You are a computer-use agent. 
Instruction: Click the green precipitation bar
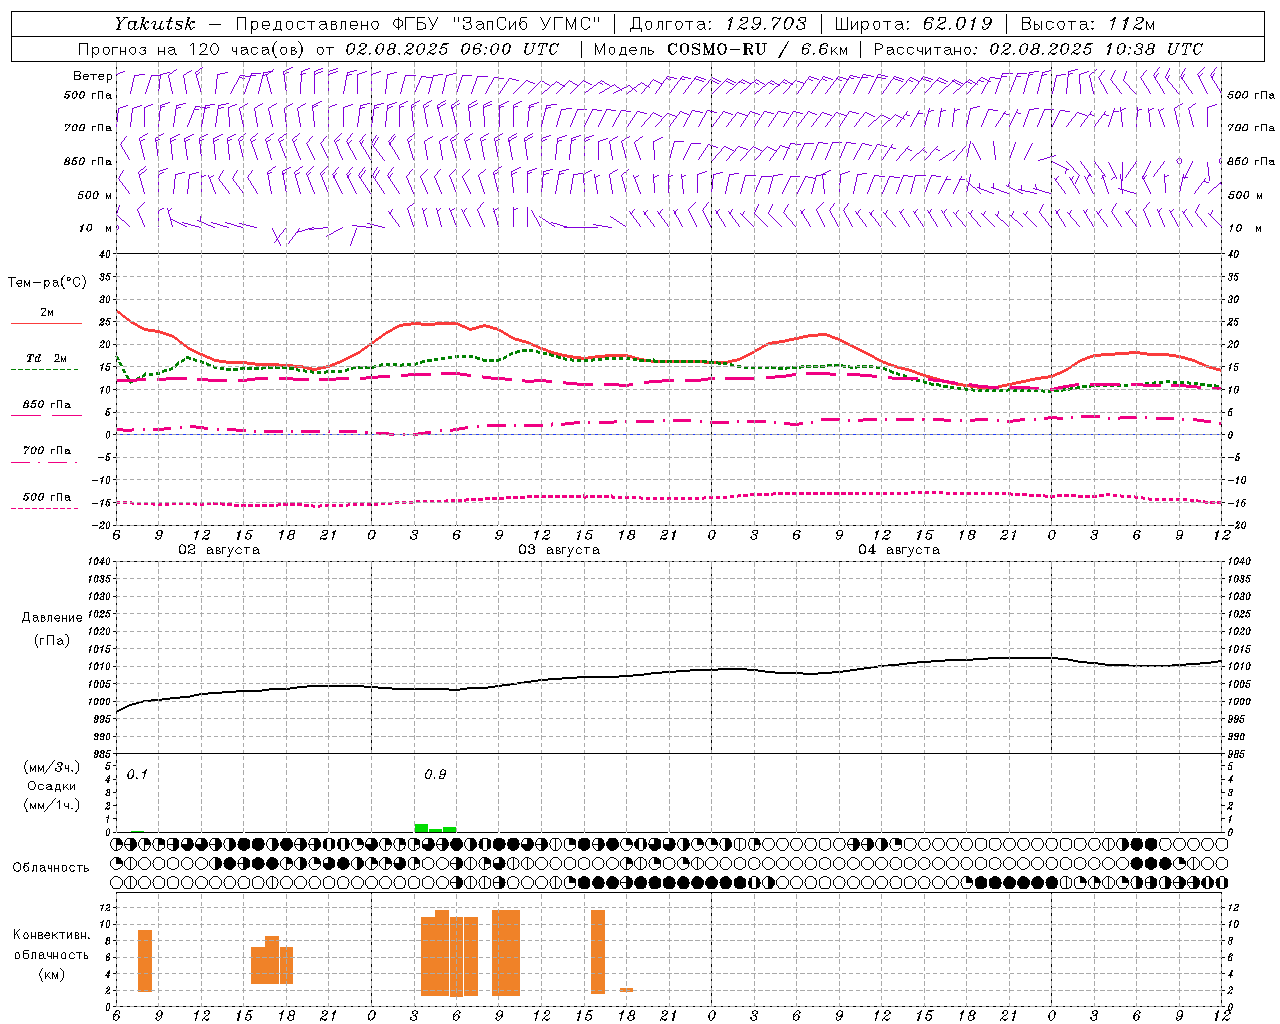(x=435, y=828)
